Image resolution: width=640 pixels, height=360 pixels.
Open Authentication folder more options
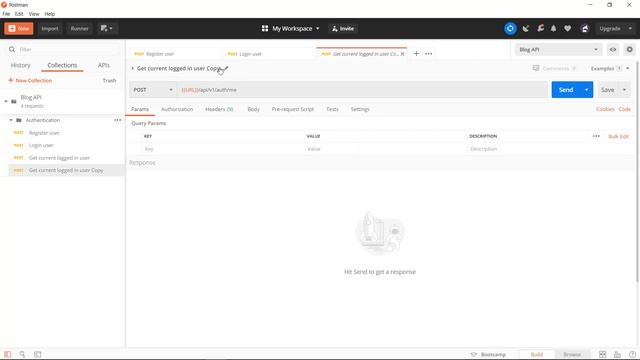coord(118,120)
